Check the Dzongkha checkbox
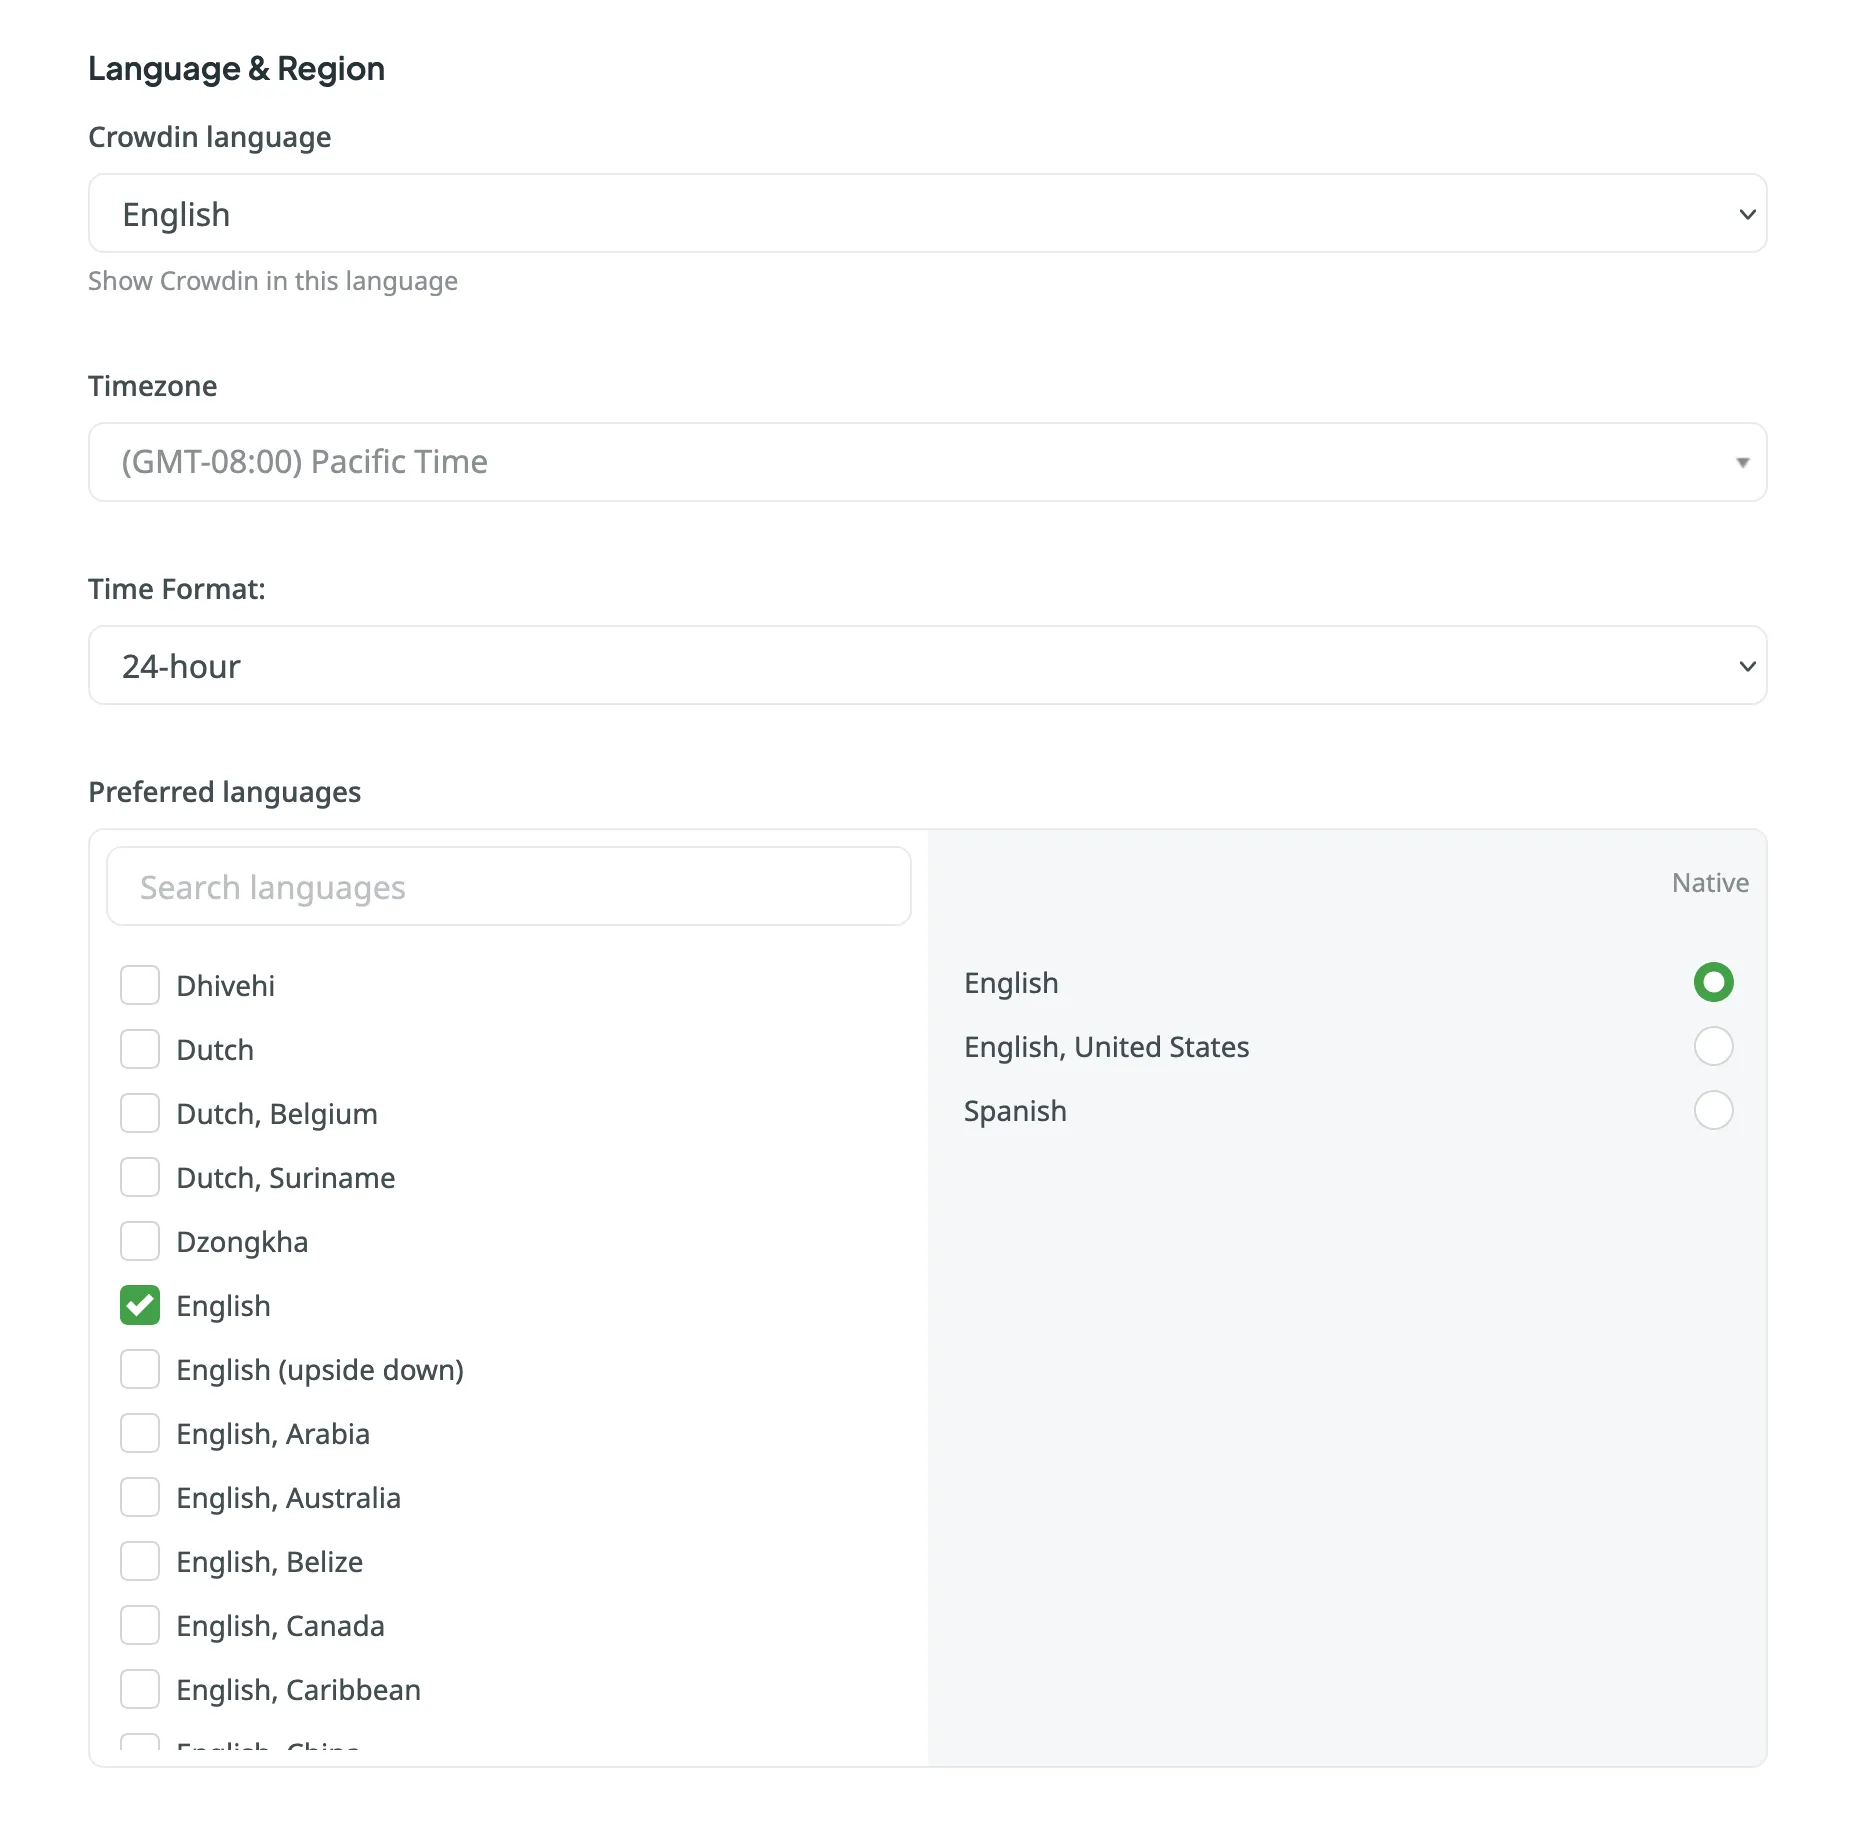This screenshot has width=1873, height=1838. (140, 1242)
